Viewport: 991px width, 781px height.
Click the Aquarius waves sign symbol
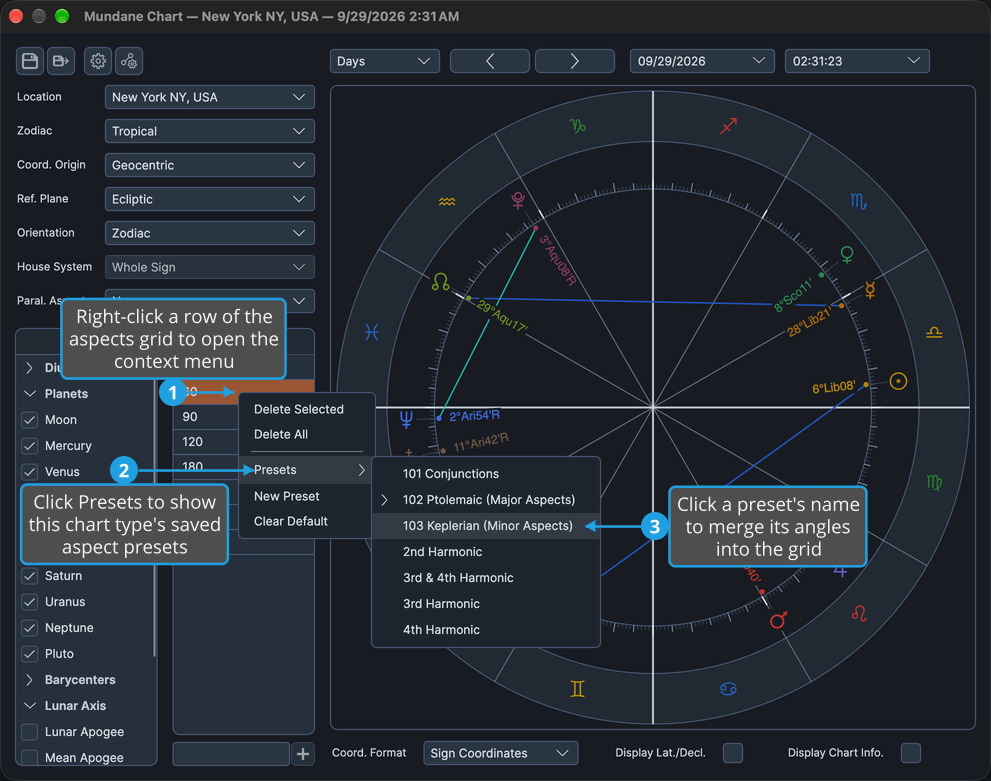(x=447, y=202)
